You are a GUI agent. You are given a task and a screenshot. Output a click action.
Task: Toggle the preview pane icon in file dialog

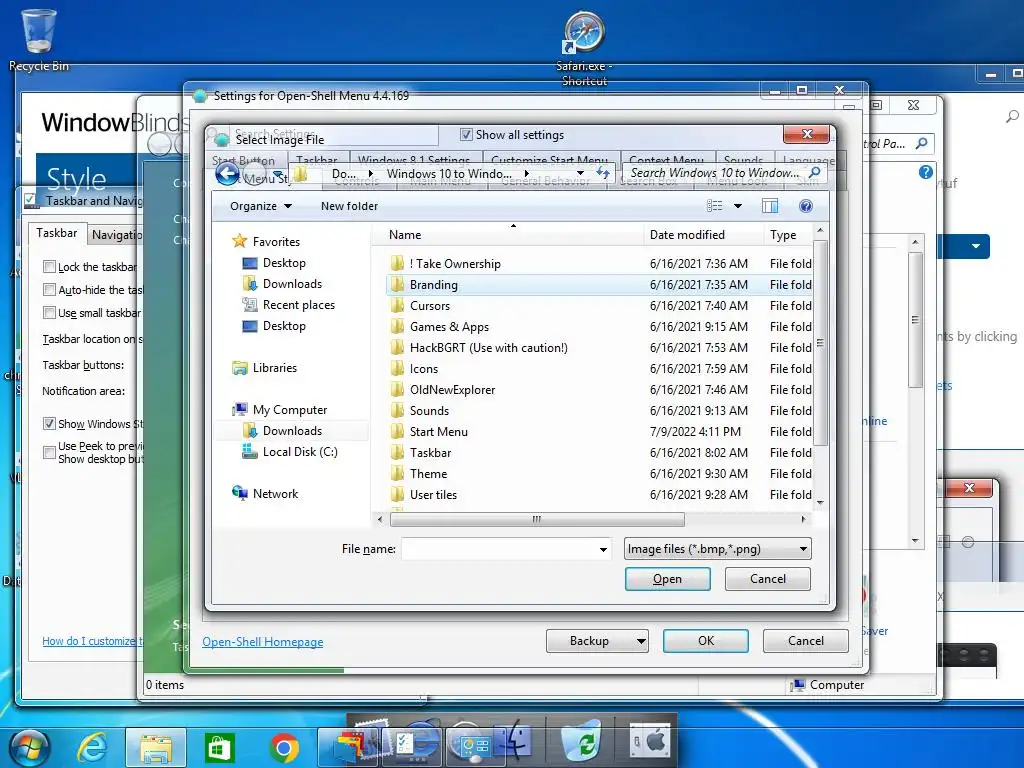click(x=770, y=206)
